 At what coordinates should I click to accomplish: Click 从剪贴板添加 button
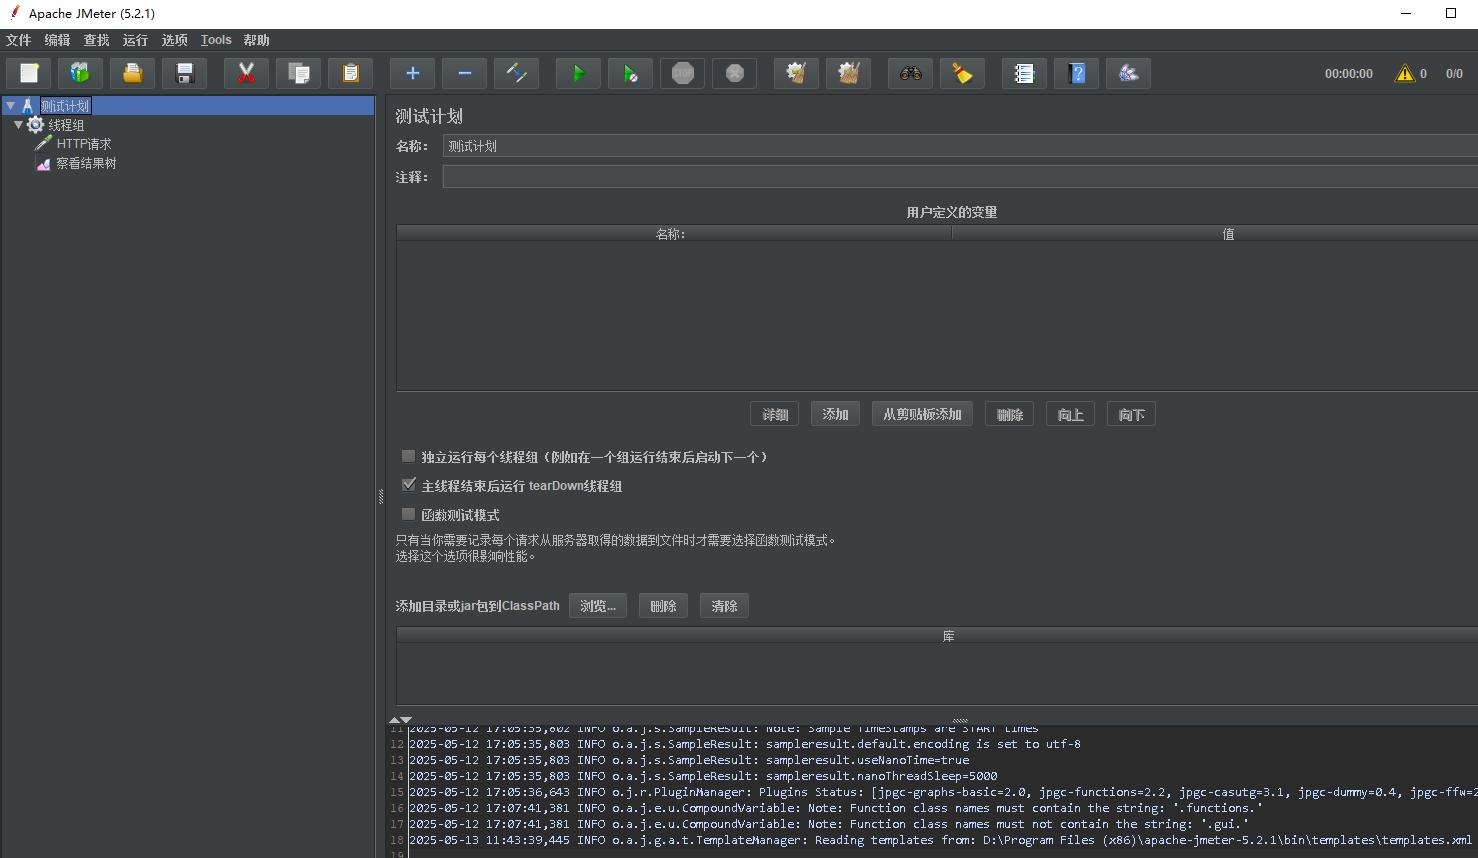tap(922, 414)
